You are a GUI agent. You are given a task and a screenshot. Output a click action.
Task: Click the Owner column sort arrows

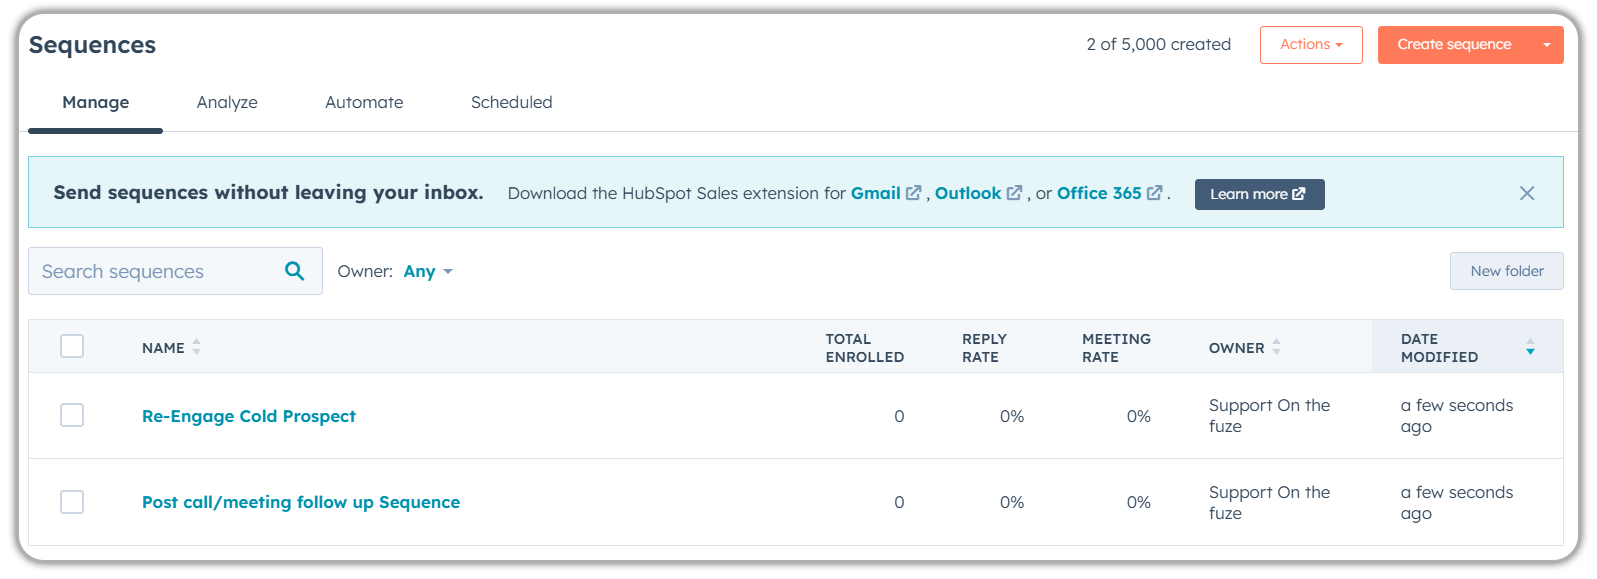[x=1277, y=347]
